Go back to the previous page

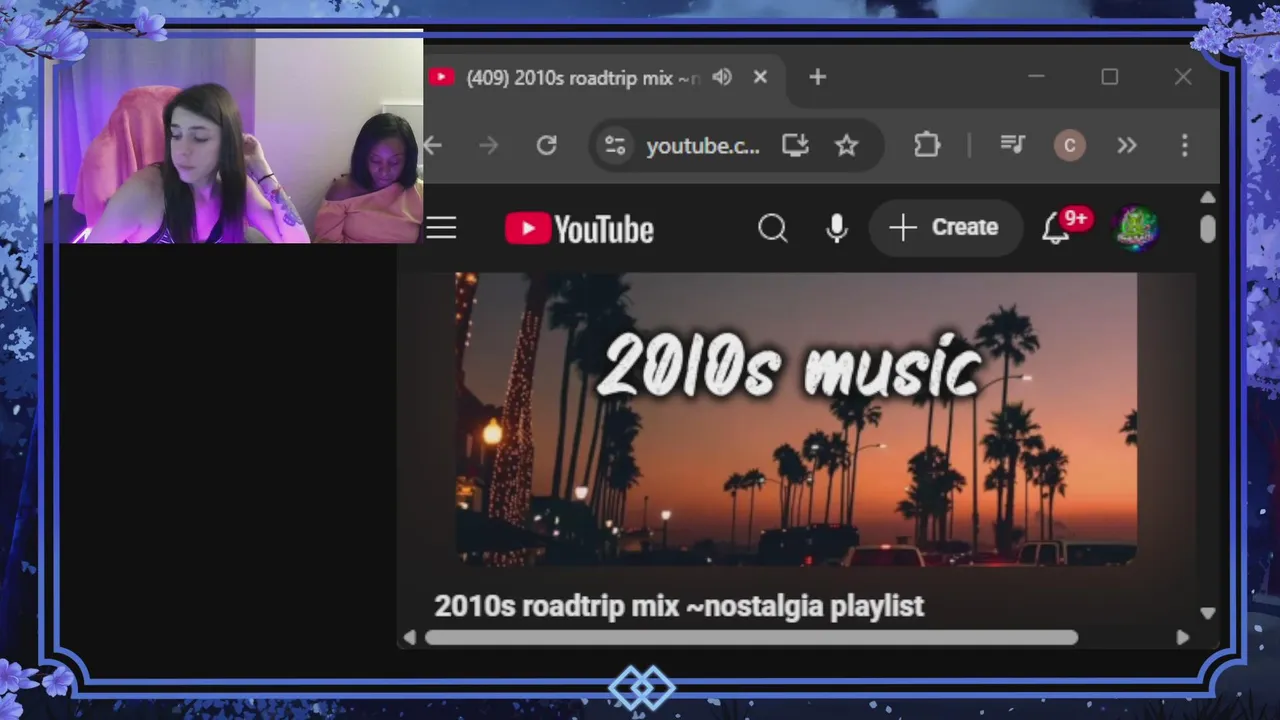pos(433,146)
